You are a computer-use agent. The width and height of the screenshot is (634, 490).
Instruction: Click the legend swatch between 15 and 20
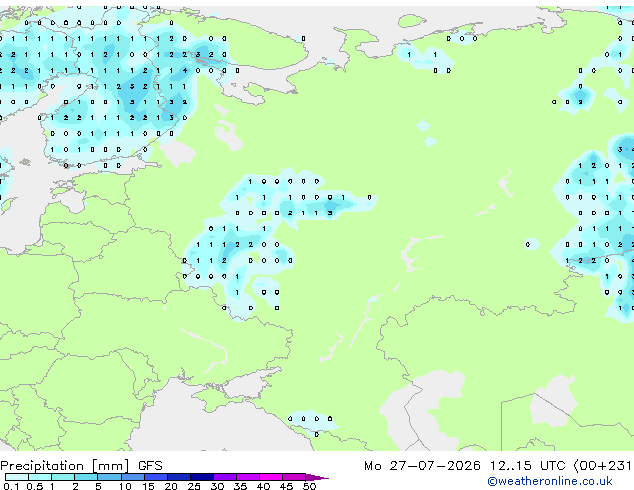pos(156,477)
